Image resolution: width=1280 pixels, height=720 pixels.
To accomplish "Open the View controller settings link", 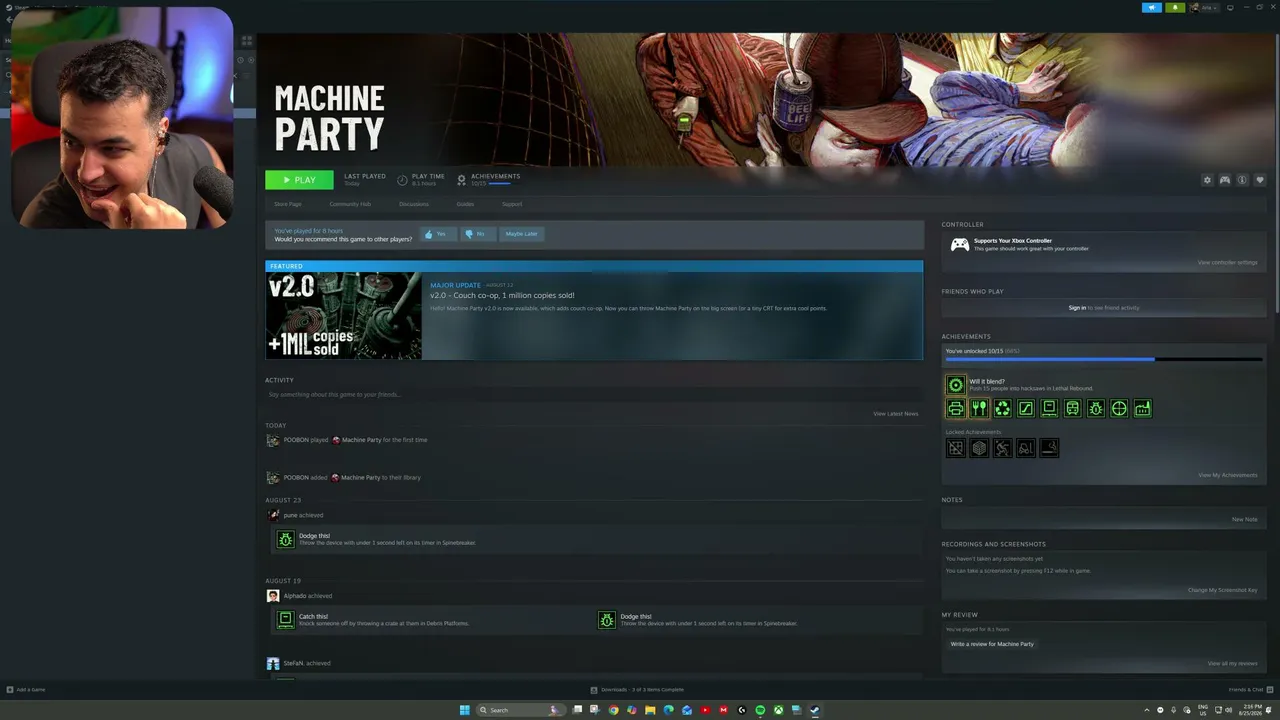I will pyautogui.click(x=1227, y=262).
